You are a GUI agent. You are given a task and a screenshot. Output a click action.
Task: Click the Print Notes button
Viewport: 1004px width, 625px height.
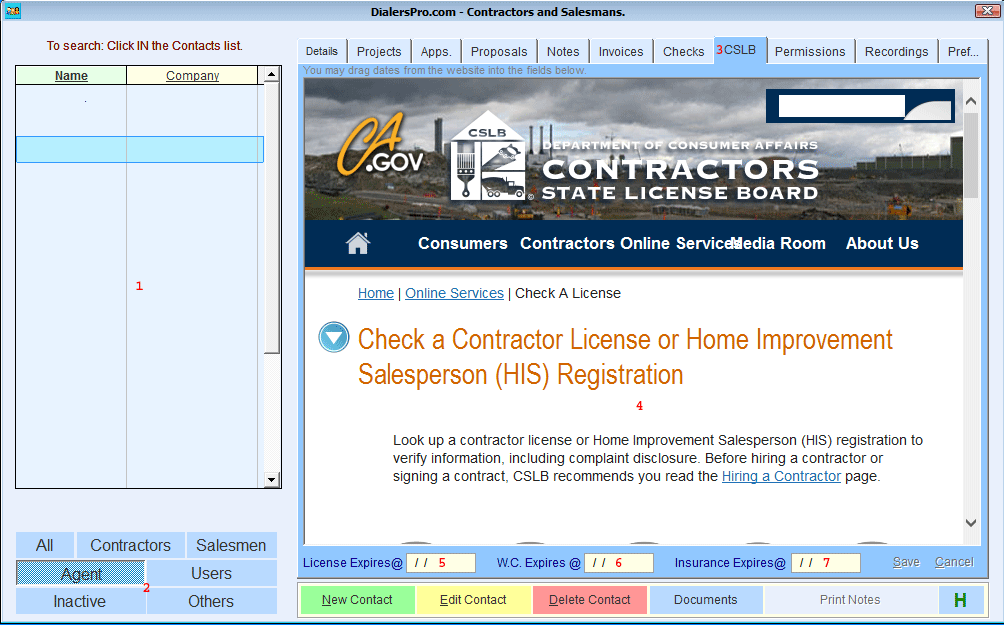tap(850, 600)
